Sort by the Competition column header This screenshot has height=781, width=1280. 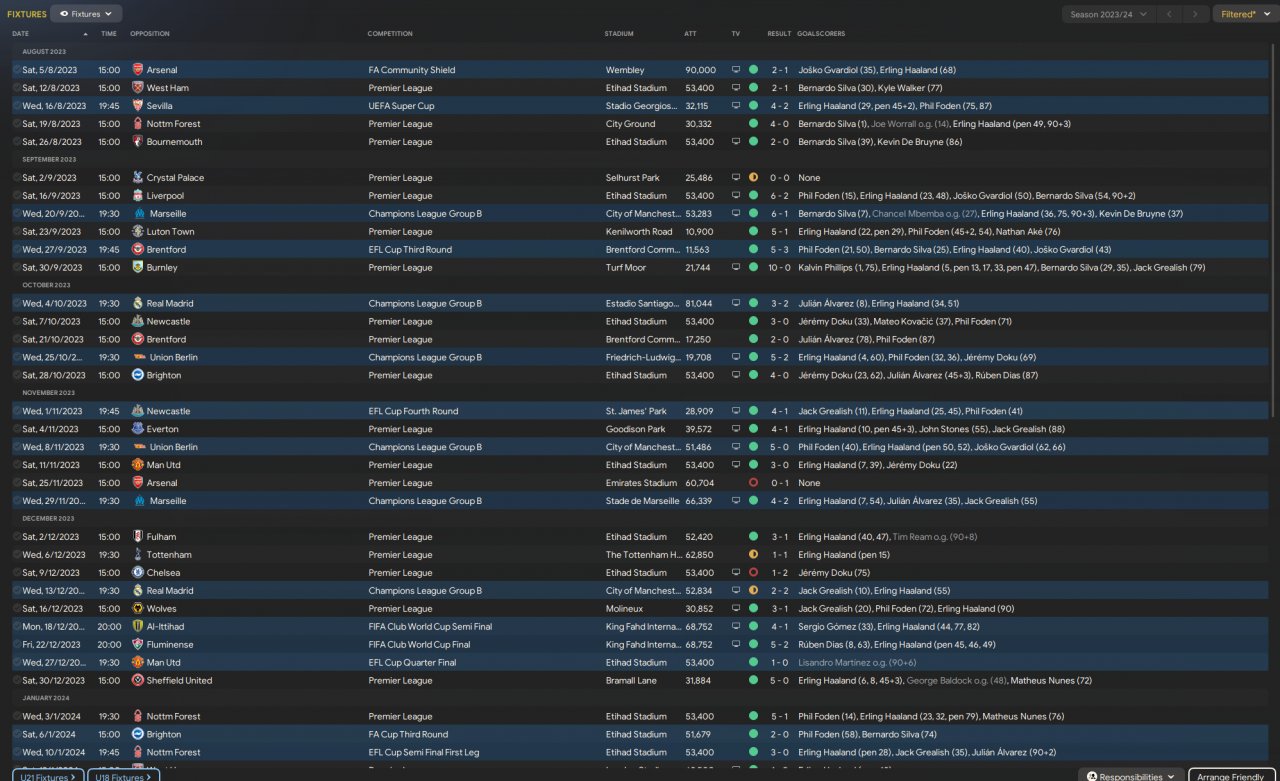click(390, 34)
